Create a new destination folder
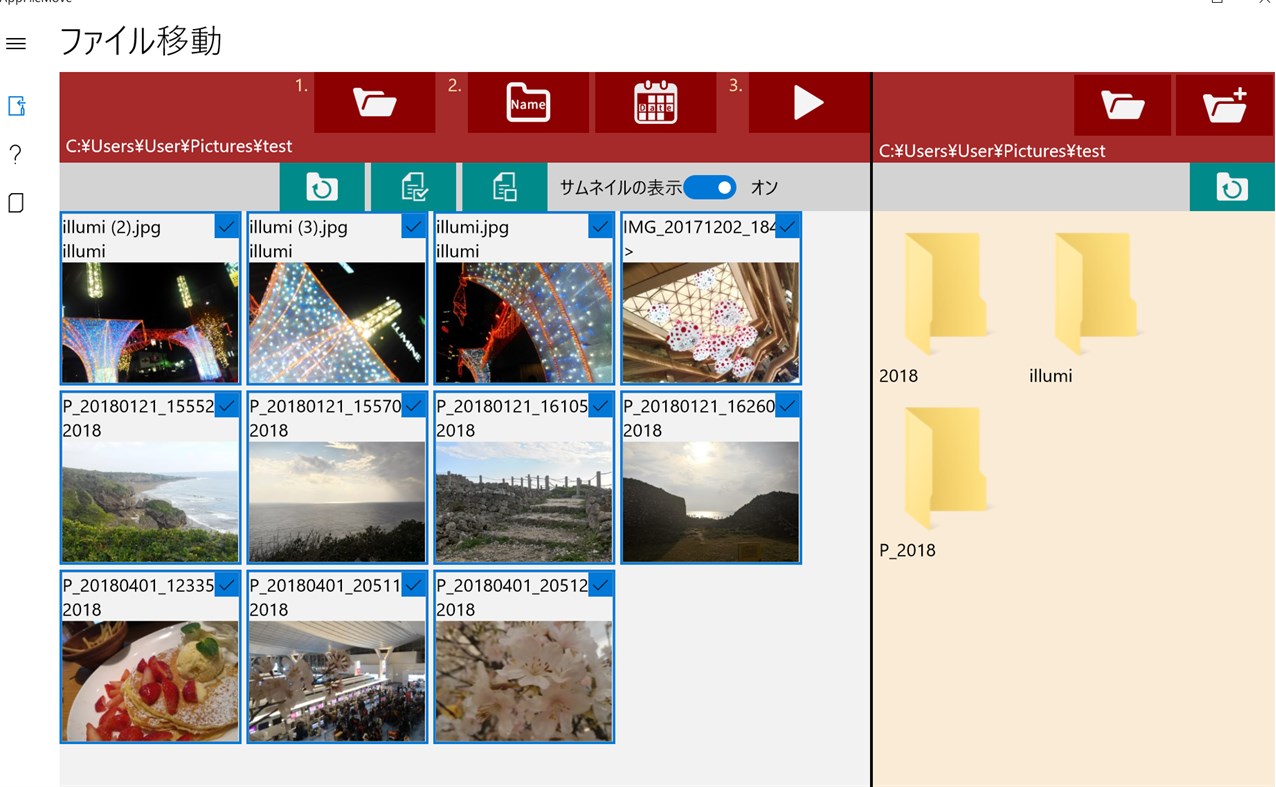The image size is (1276, 787). coord(1224,104)
